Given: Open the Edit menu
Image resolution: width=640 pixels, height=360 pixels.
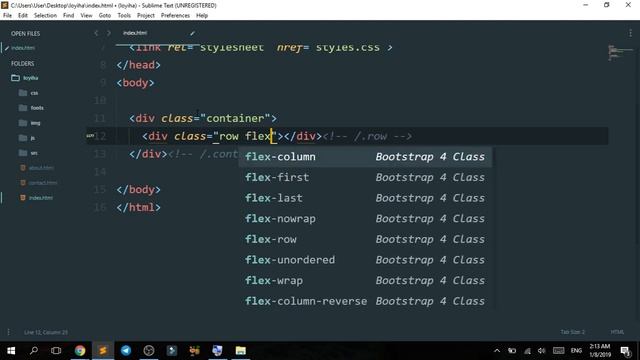Looking at the screenshot, I should (x=23, y=16).
